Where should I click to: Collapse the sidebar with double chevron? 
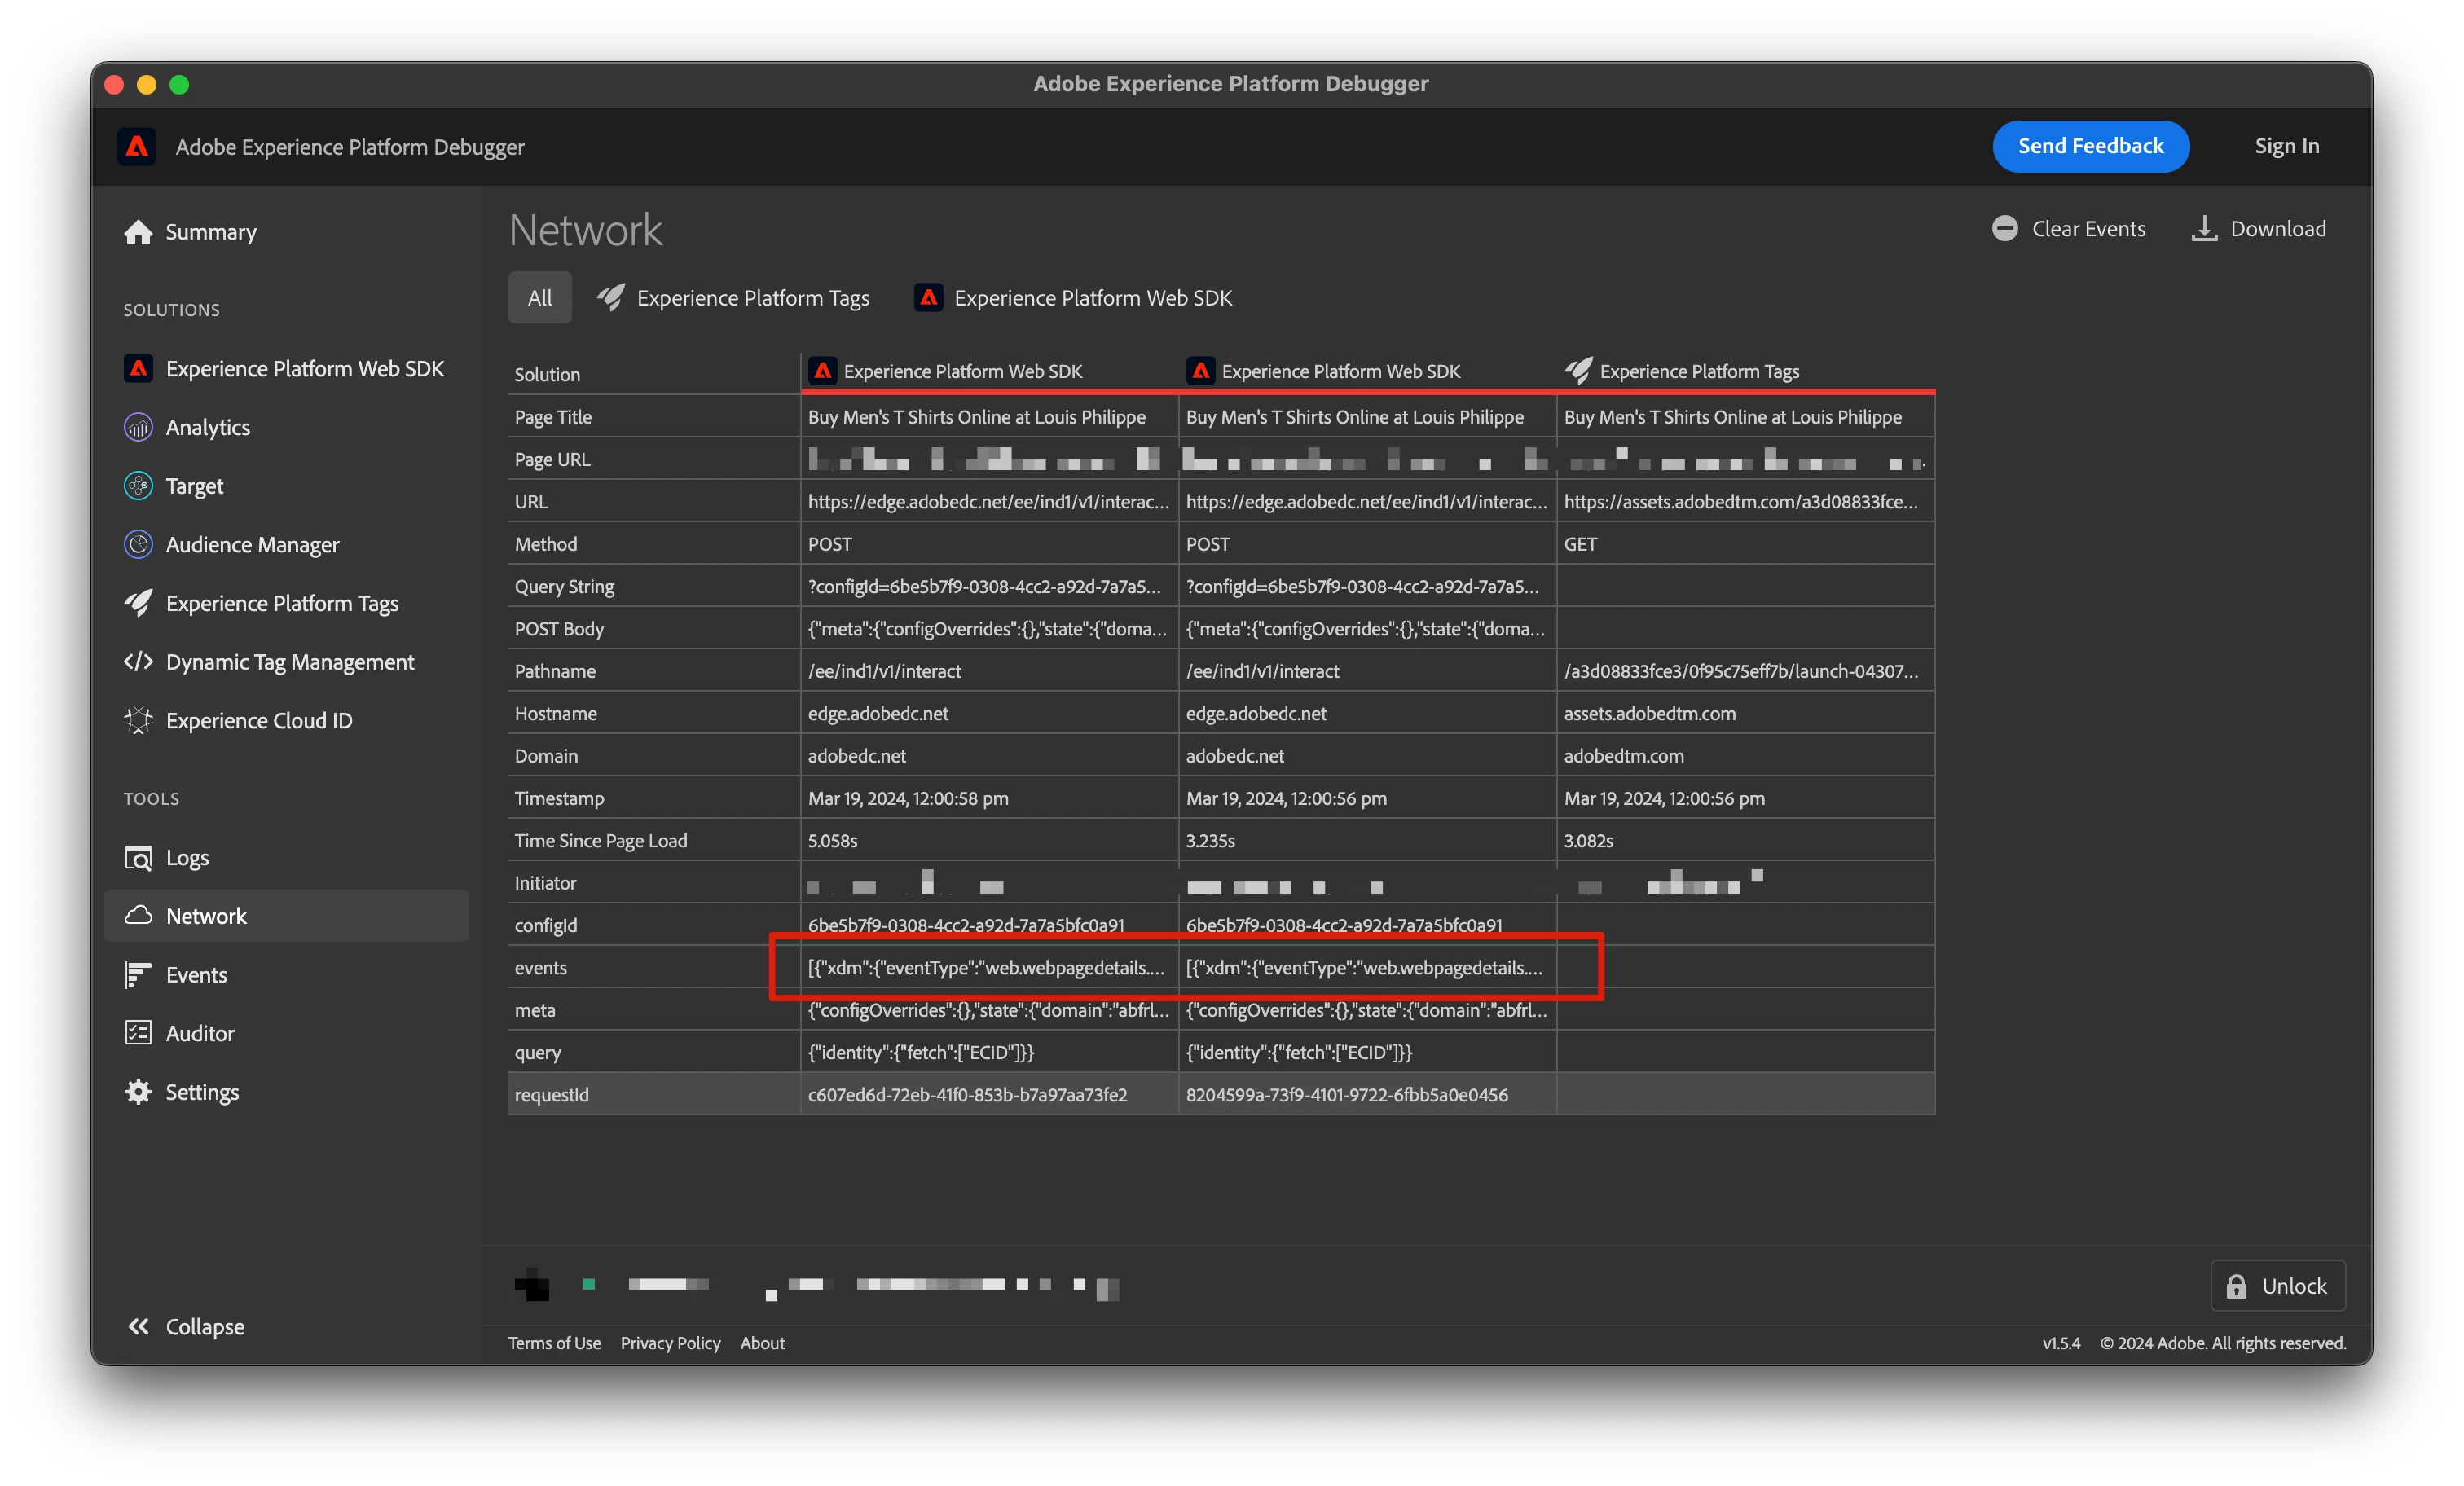[138, 1327]
